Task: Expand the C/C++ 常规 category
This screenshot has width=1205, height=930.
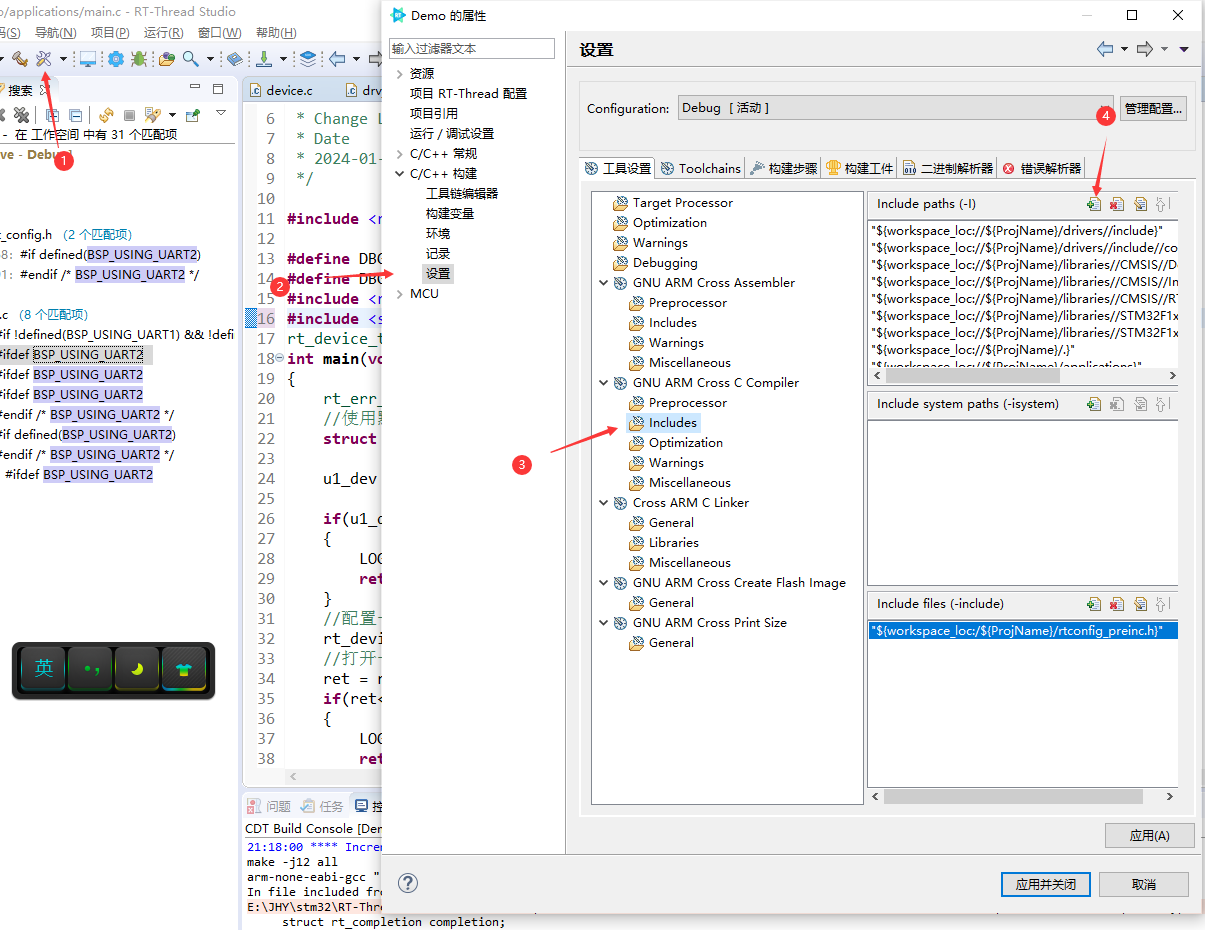Action: pyautogui.click(x=400, y=153)
